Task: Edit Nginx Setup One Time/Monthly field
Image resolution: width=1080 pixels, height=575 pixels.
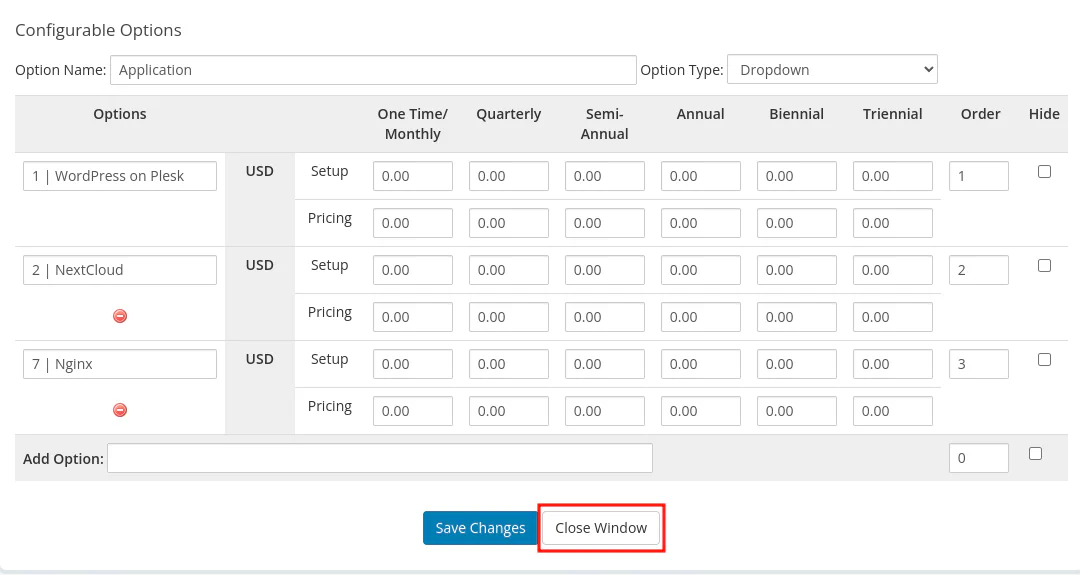Action: click(413, 364)
